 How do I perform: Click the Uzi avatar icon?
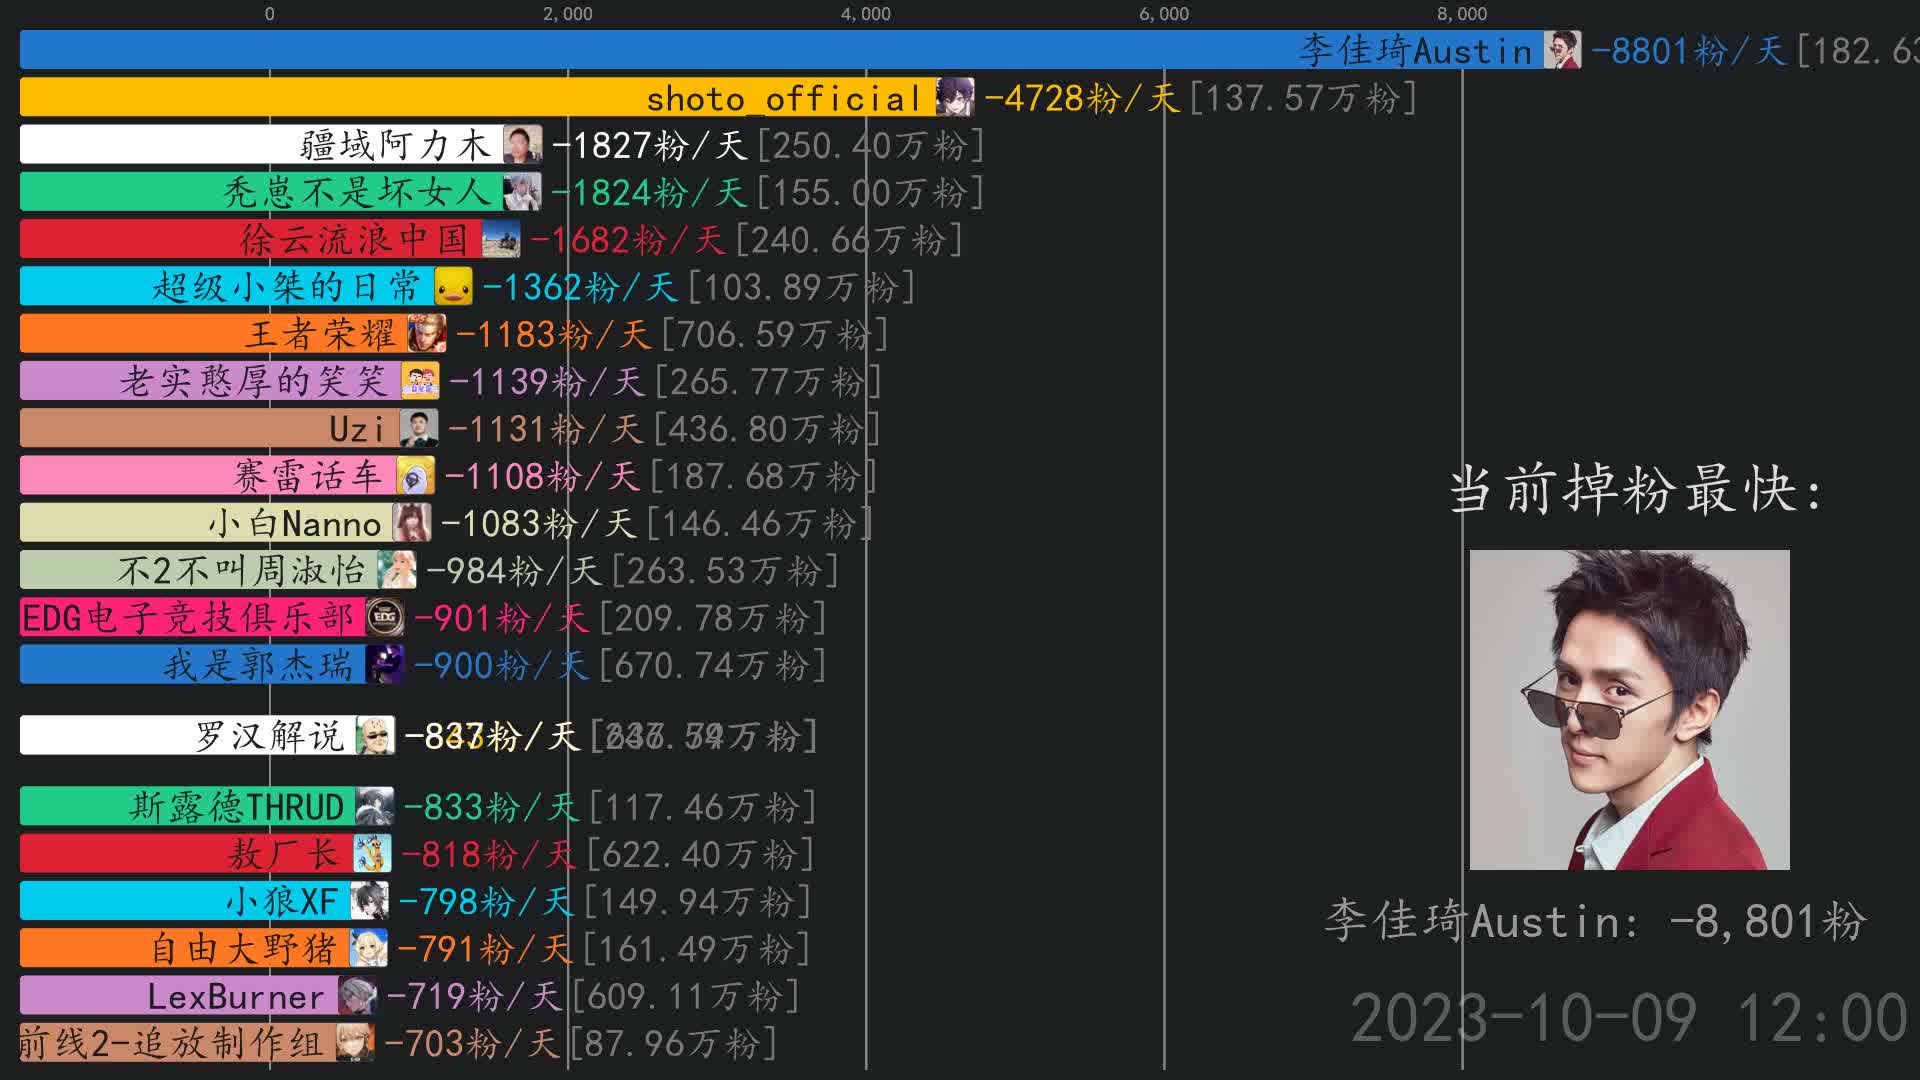point(419,429)
